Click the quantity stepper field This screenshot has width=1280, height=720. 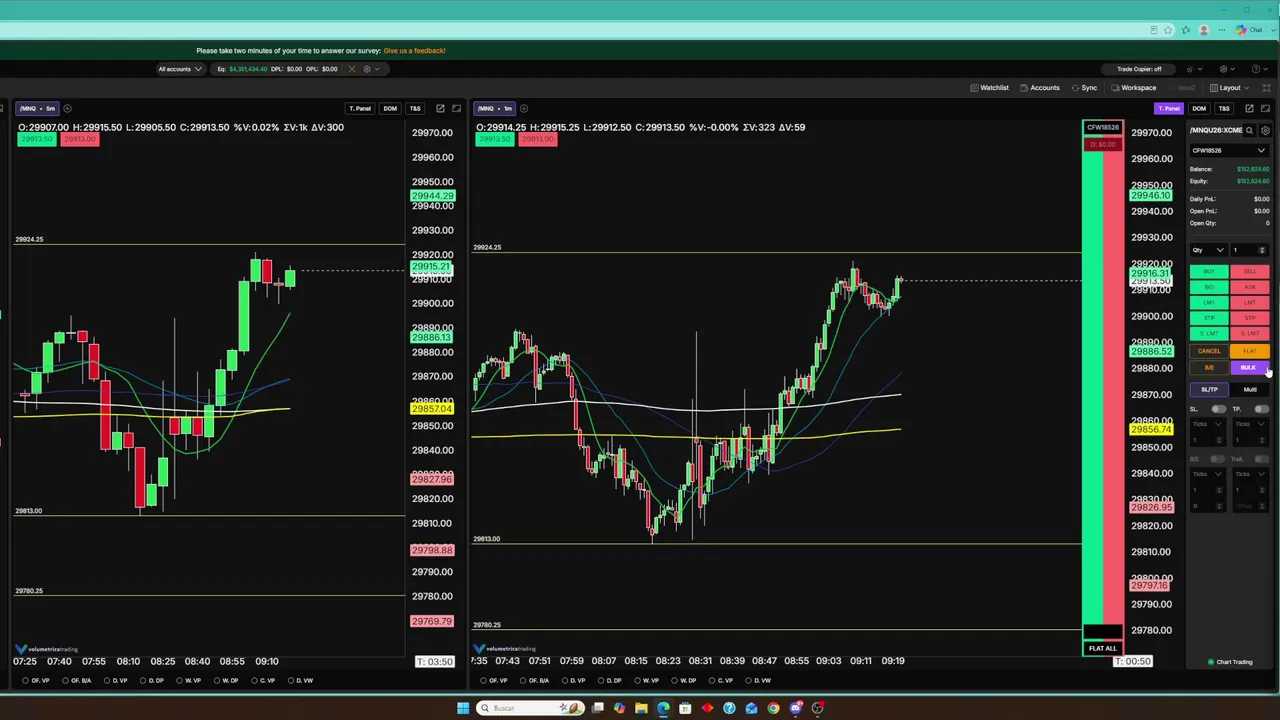point(1250,250)
